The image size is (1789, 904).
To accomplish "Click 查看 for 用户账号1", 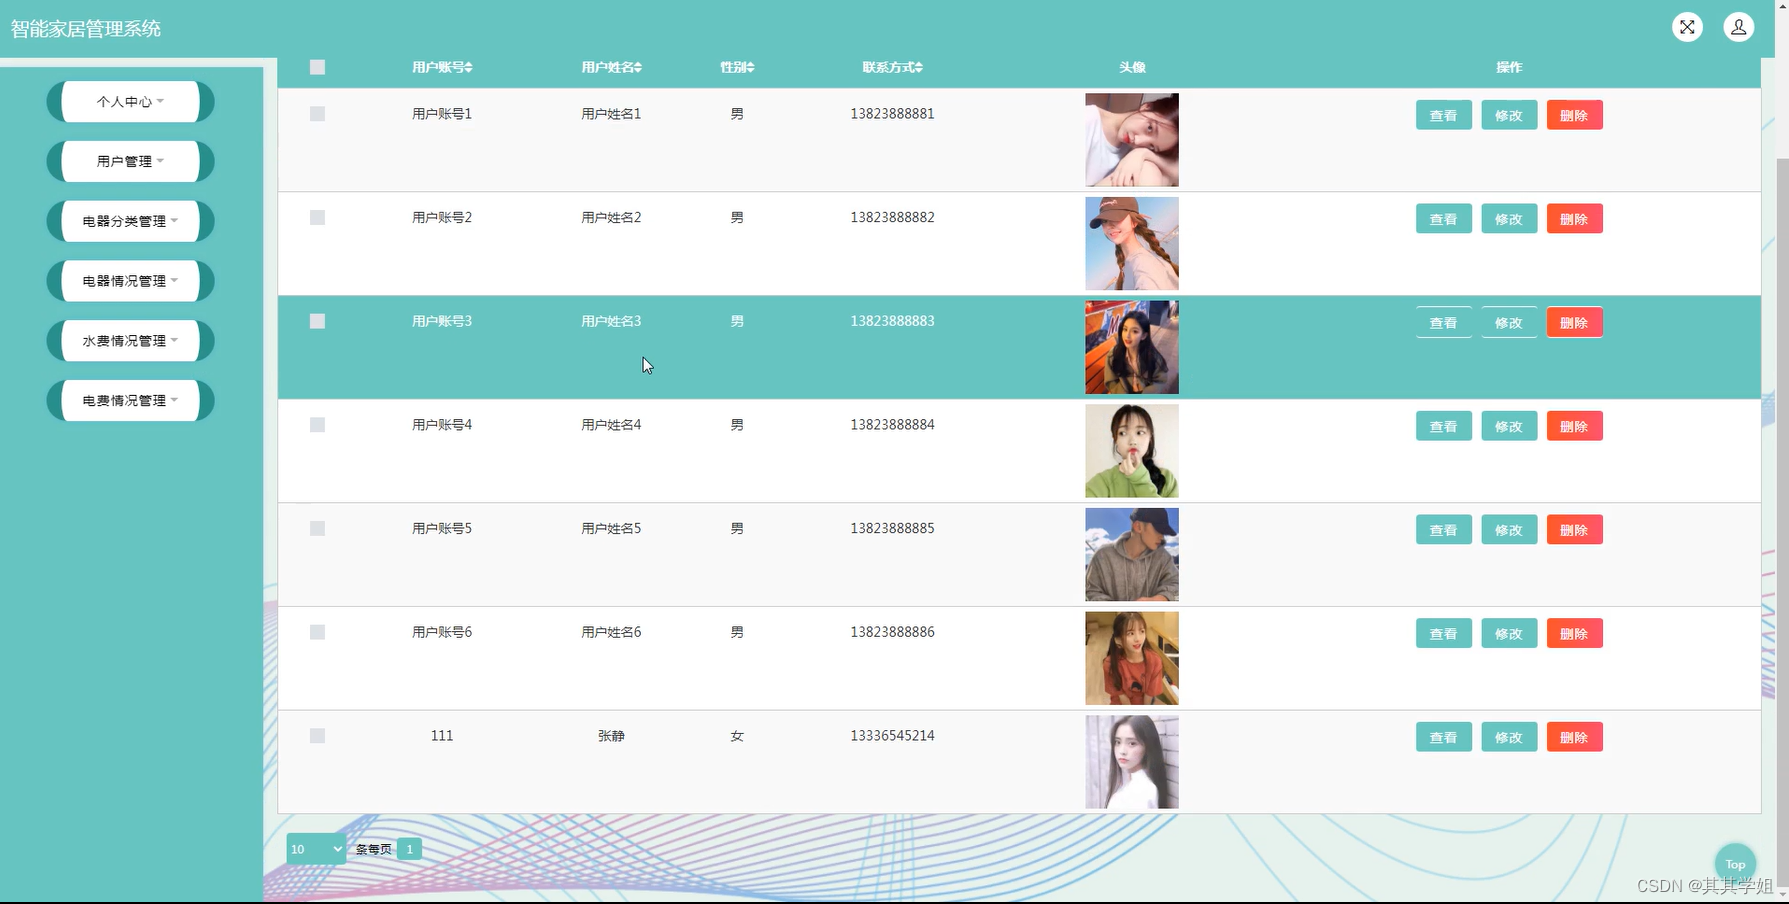I will [1443, 115].
